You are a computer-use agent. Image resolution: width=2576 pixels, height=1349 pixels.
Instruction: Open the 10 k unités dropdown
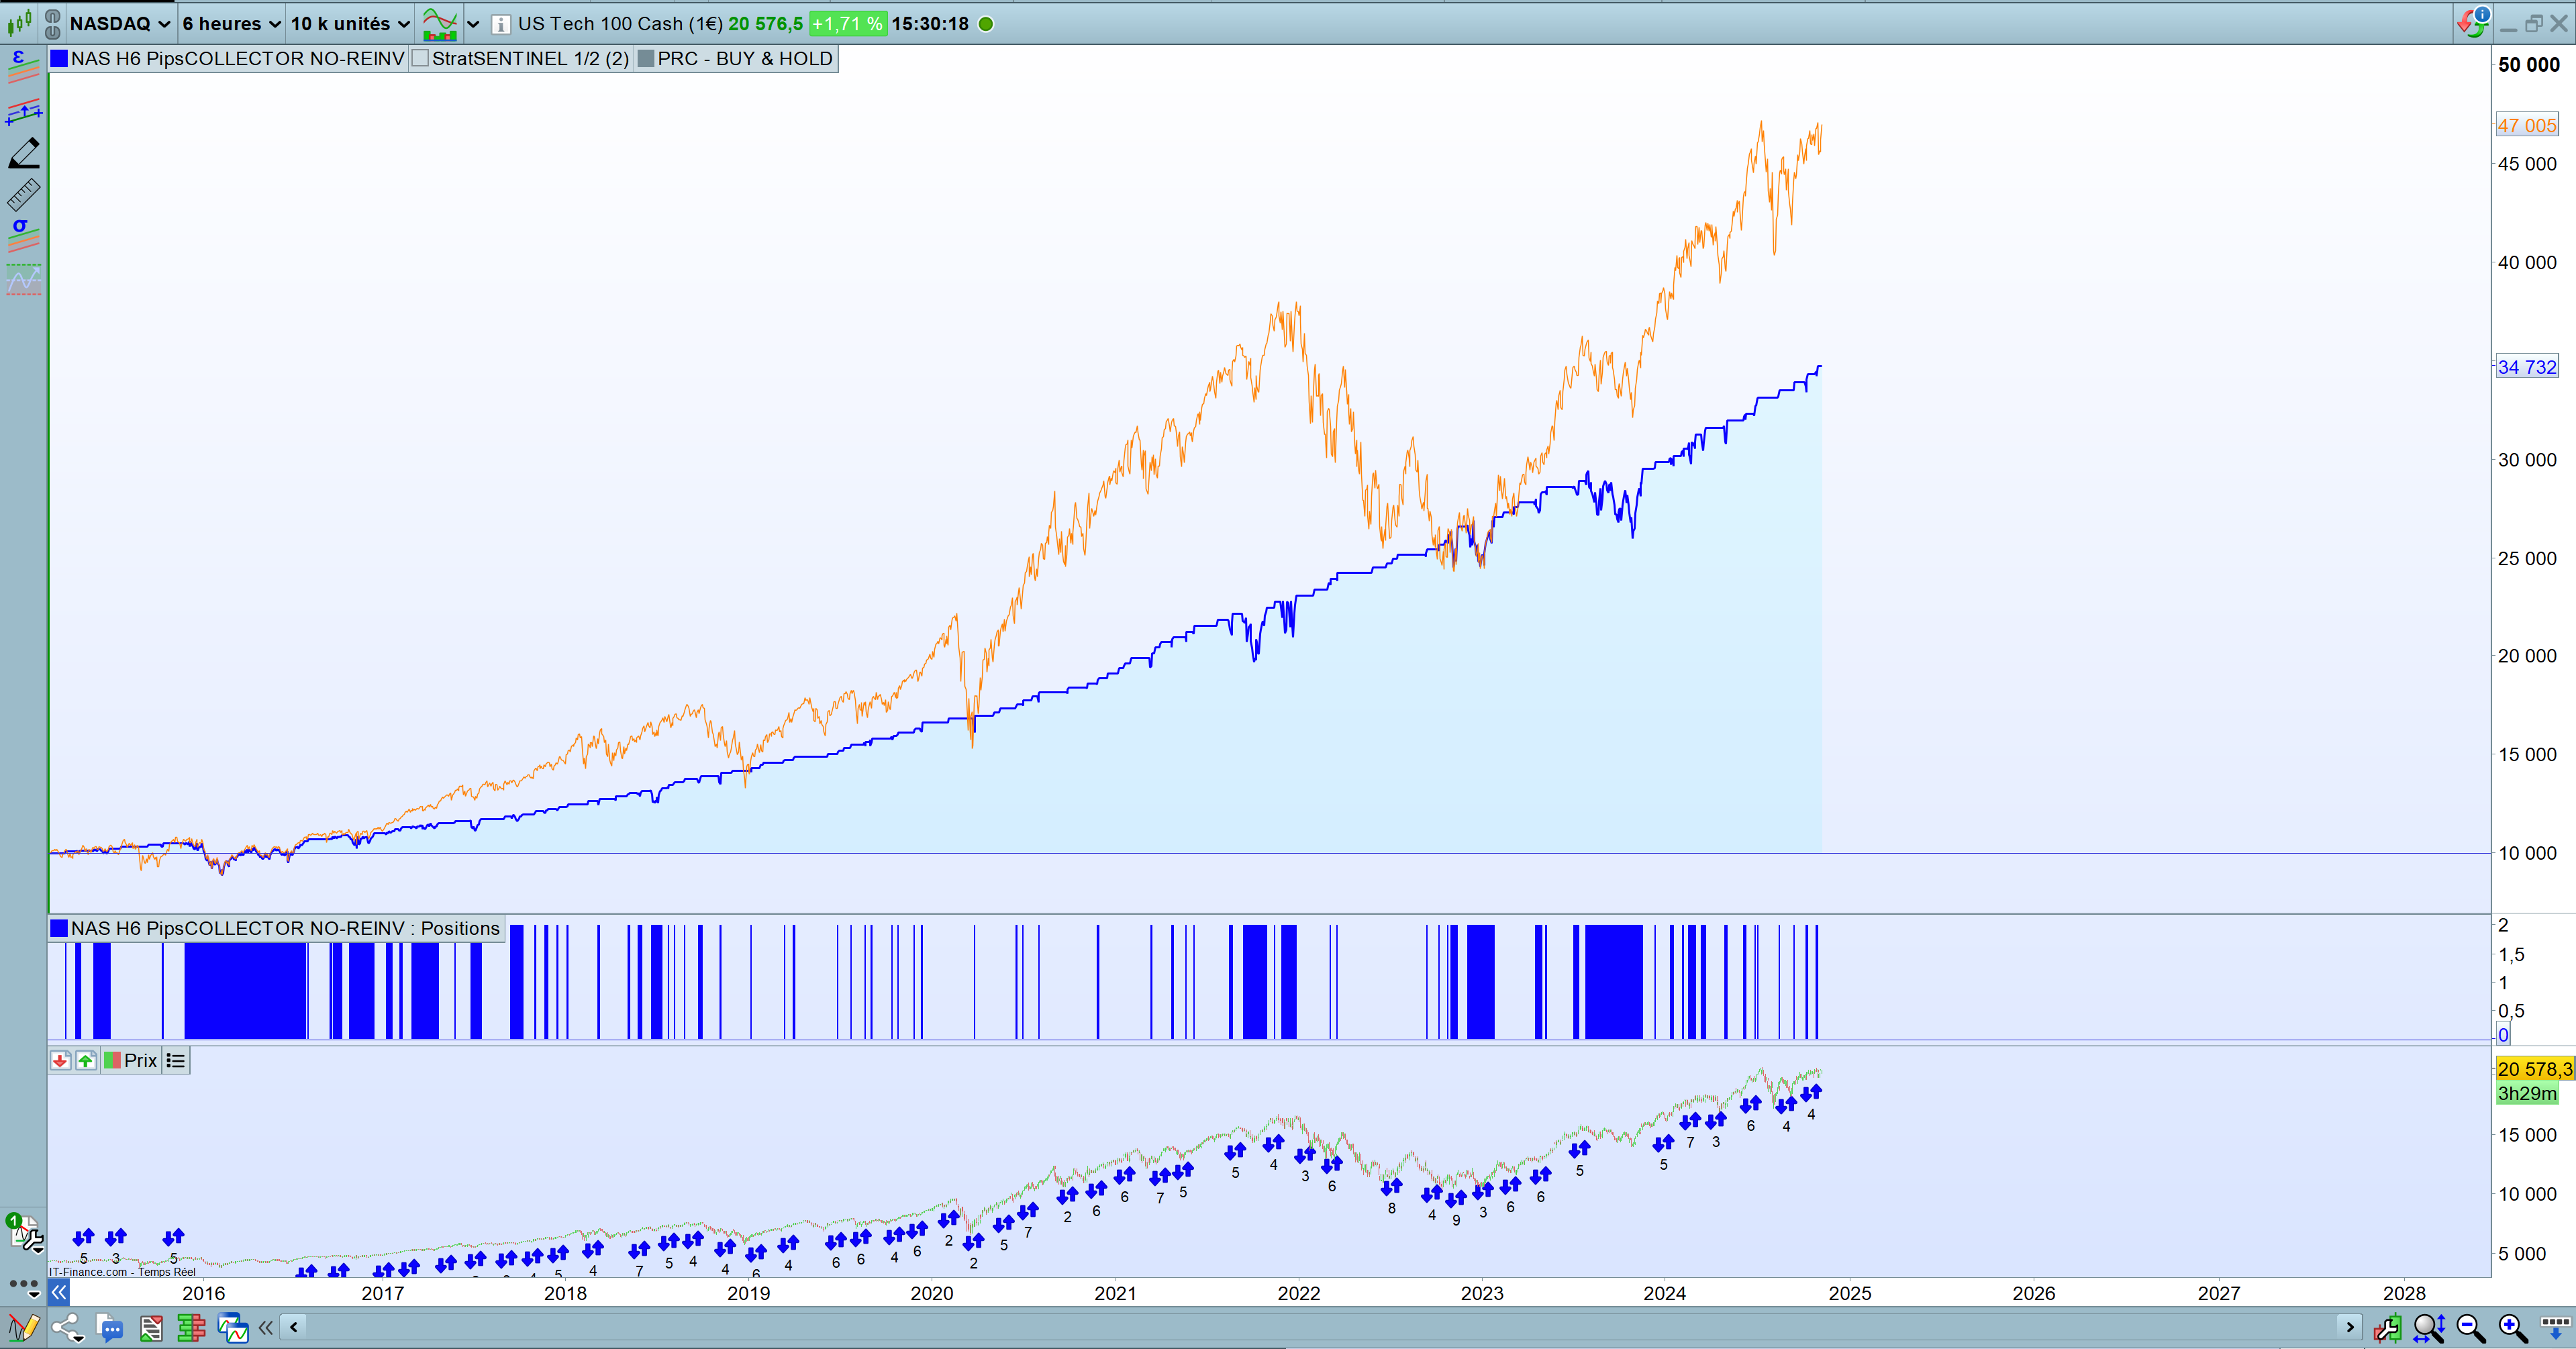350,23
